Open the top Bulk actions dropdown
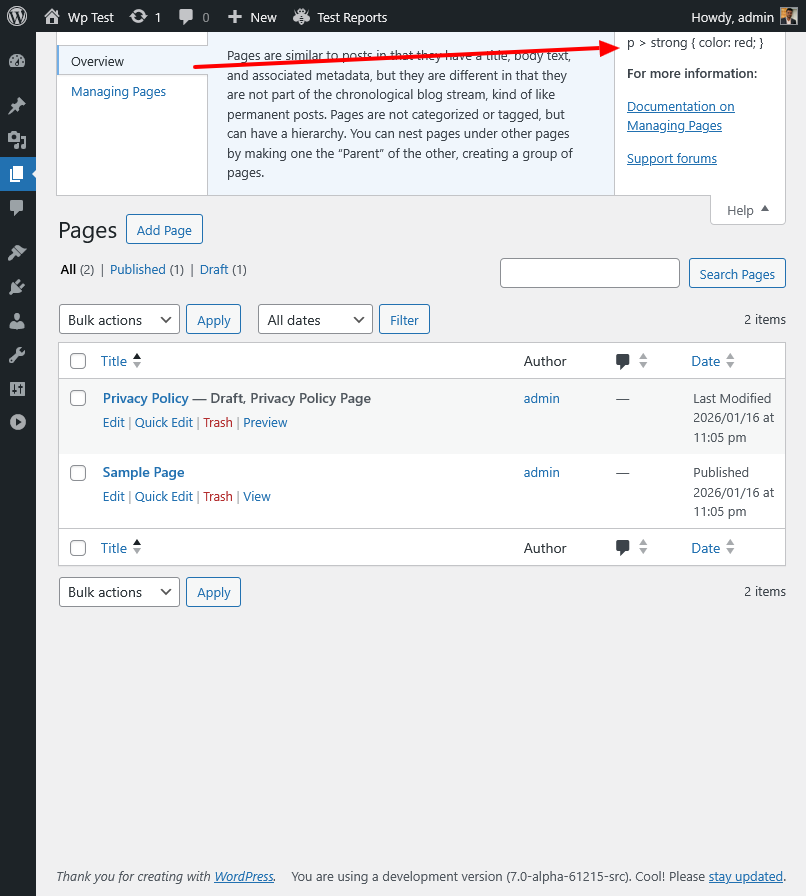This screenshot has height=896, width=806. pos(120,320)
